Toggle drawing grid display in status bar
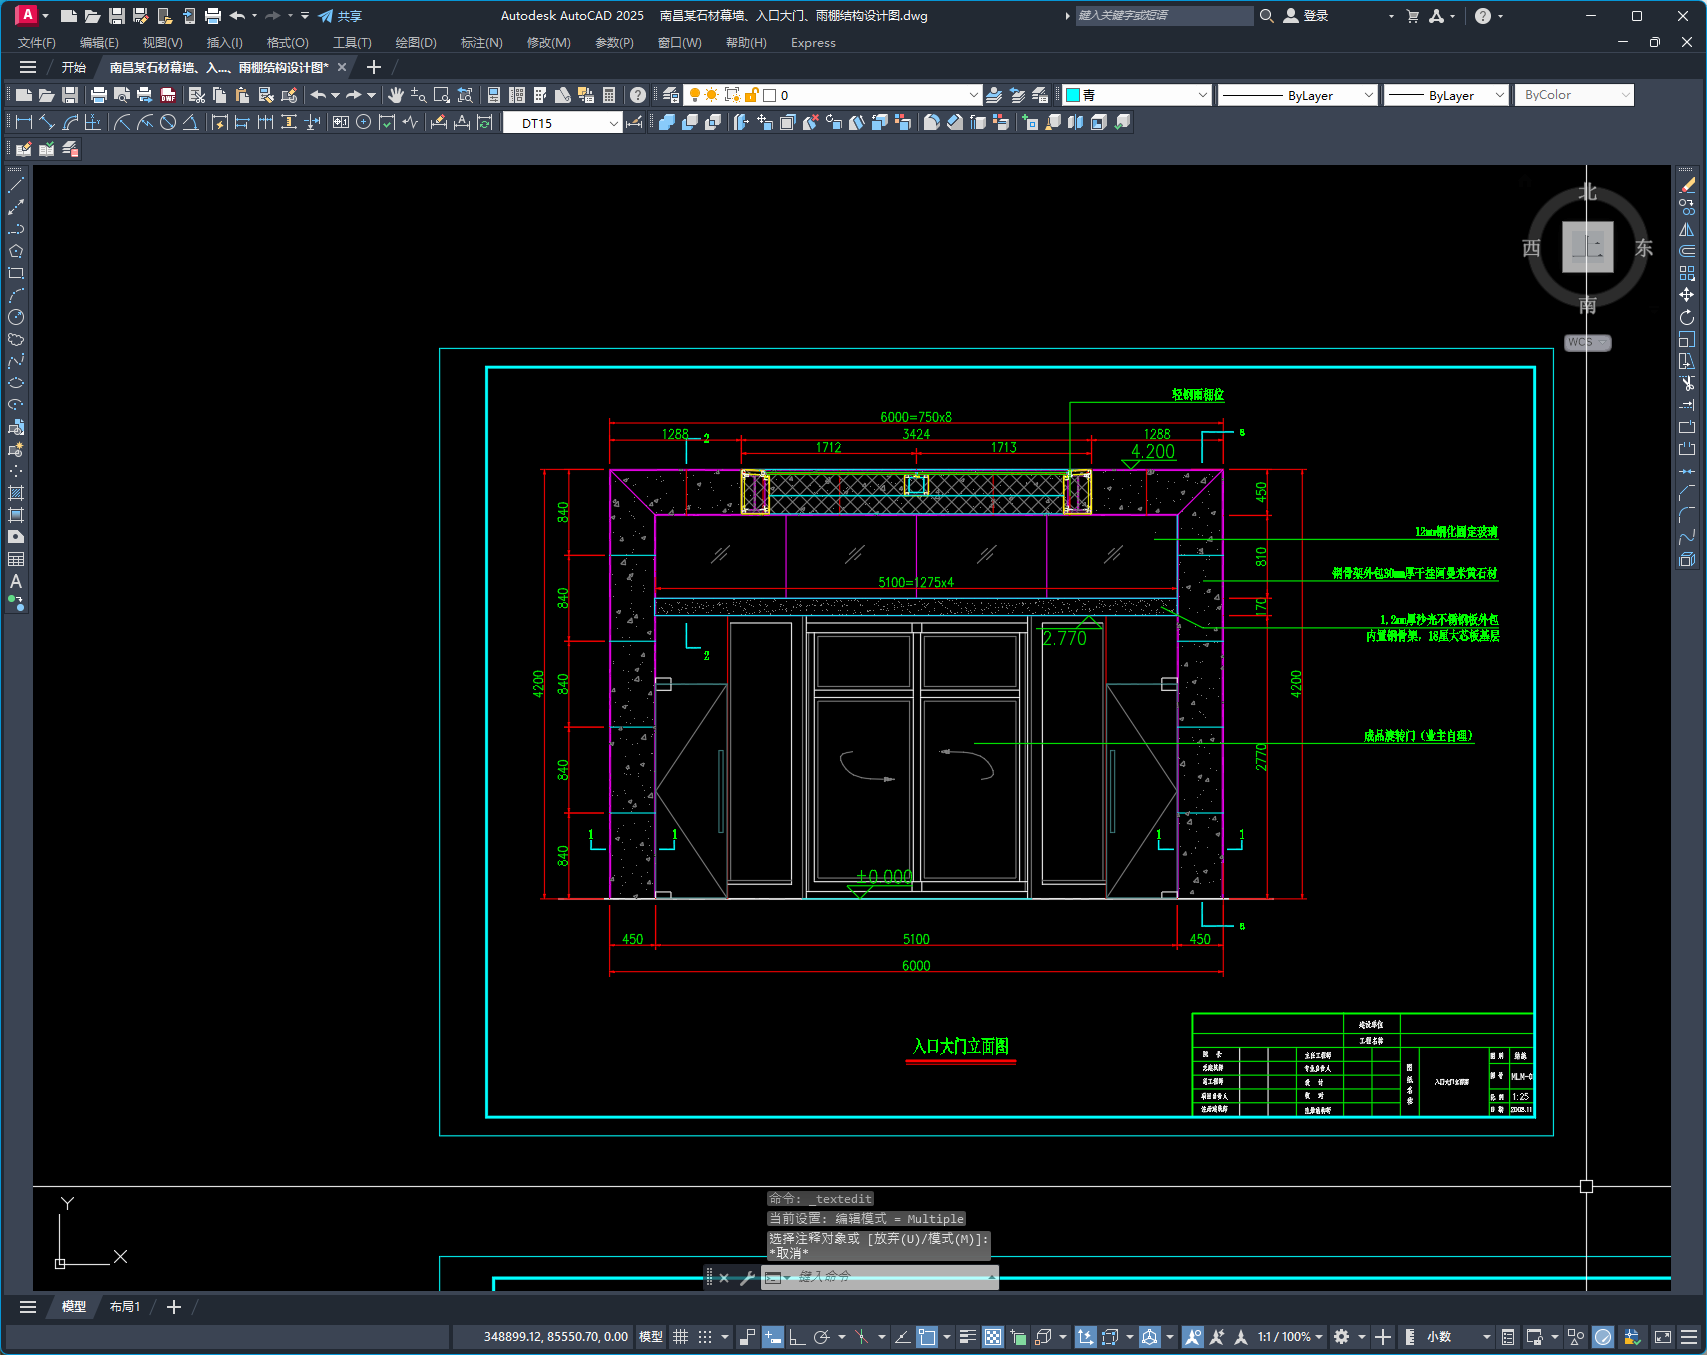The width and height of the screenshot is (1707, 1355). (681, 1337)
